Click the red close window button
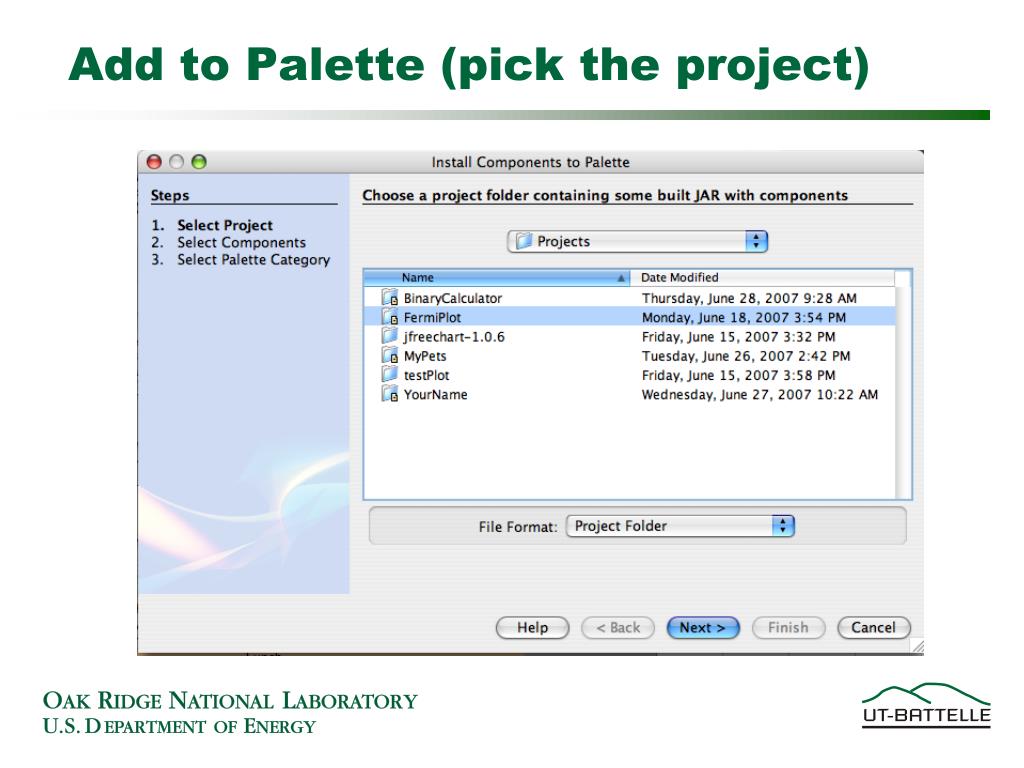 point(154,162)
